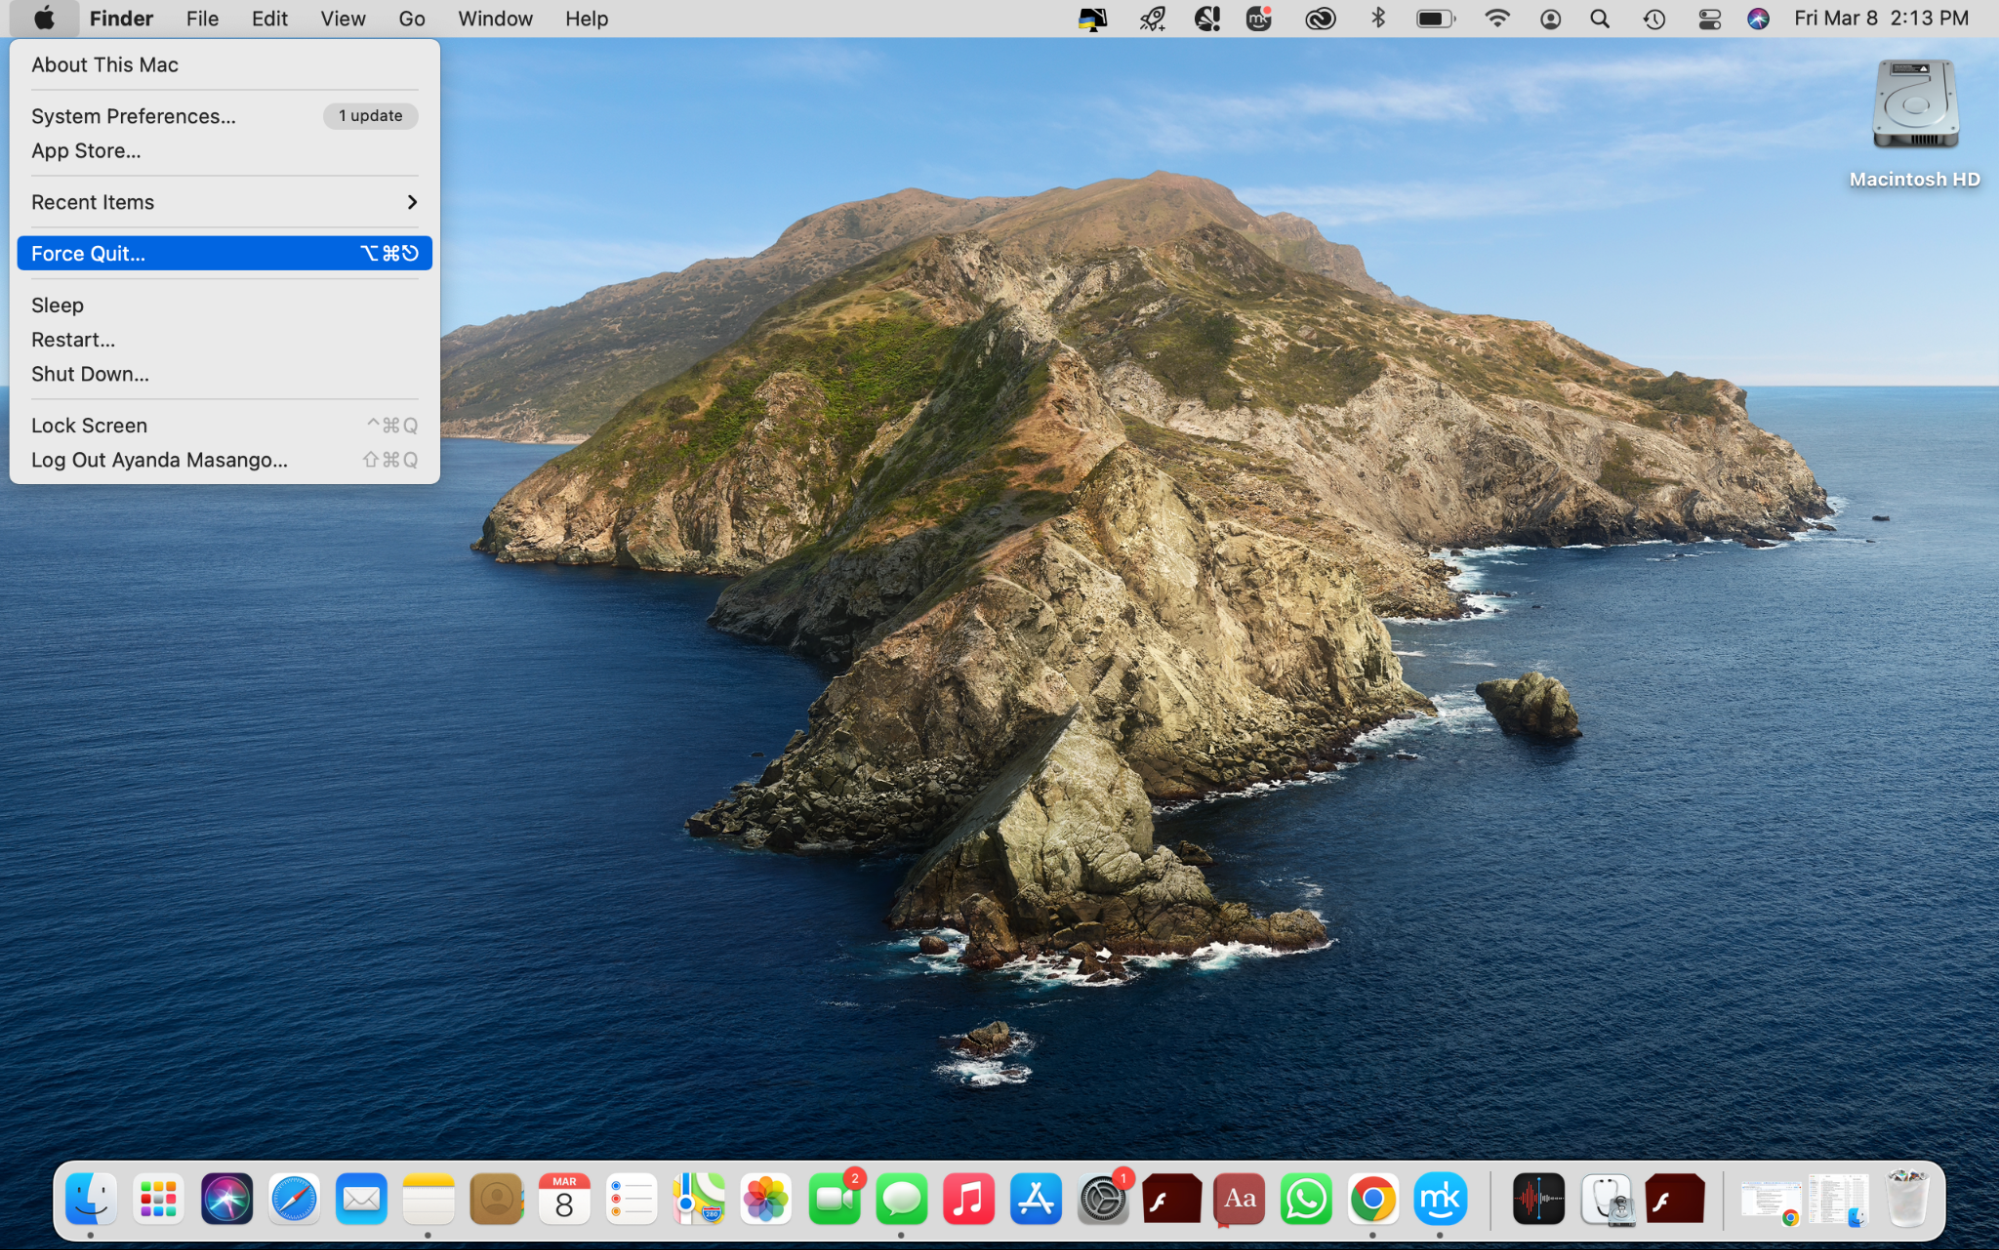Click the Bluetooth status icon
Viewport: 1999px width, 1250px height.
[x=1377, y=19]
